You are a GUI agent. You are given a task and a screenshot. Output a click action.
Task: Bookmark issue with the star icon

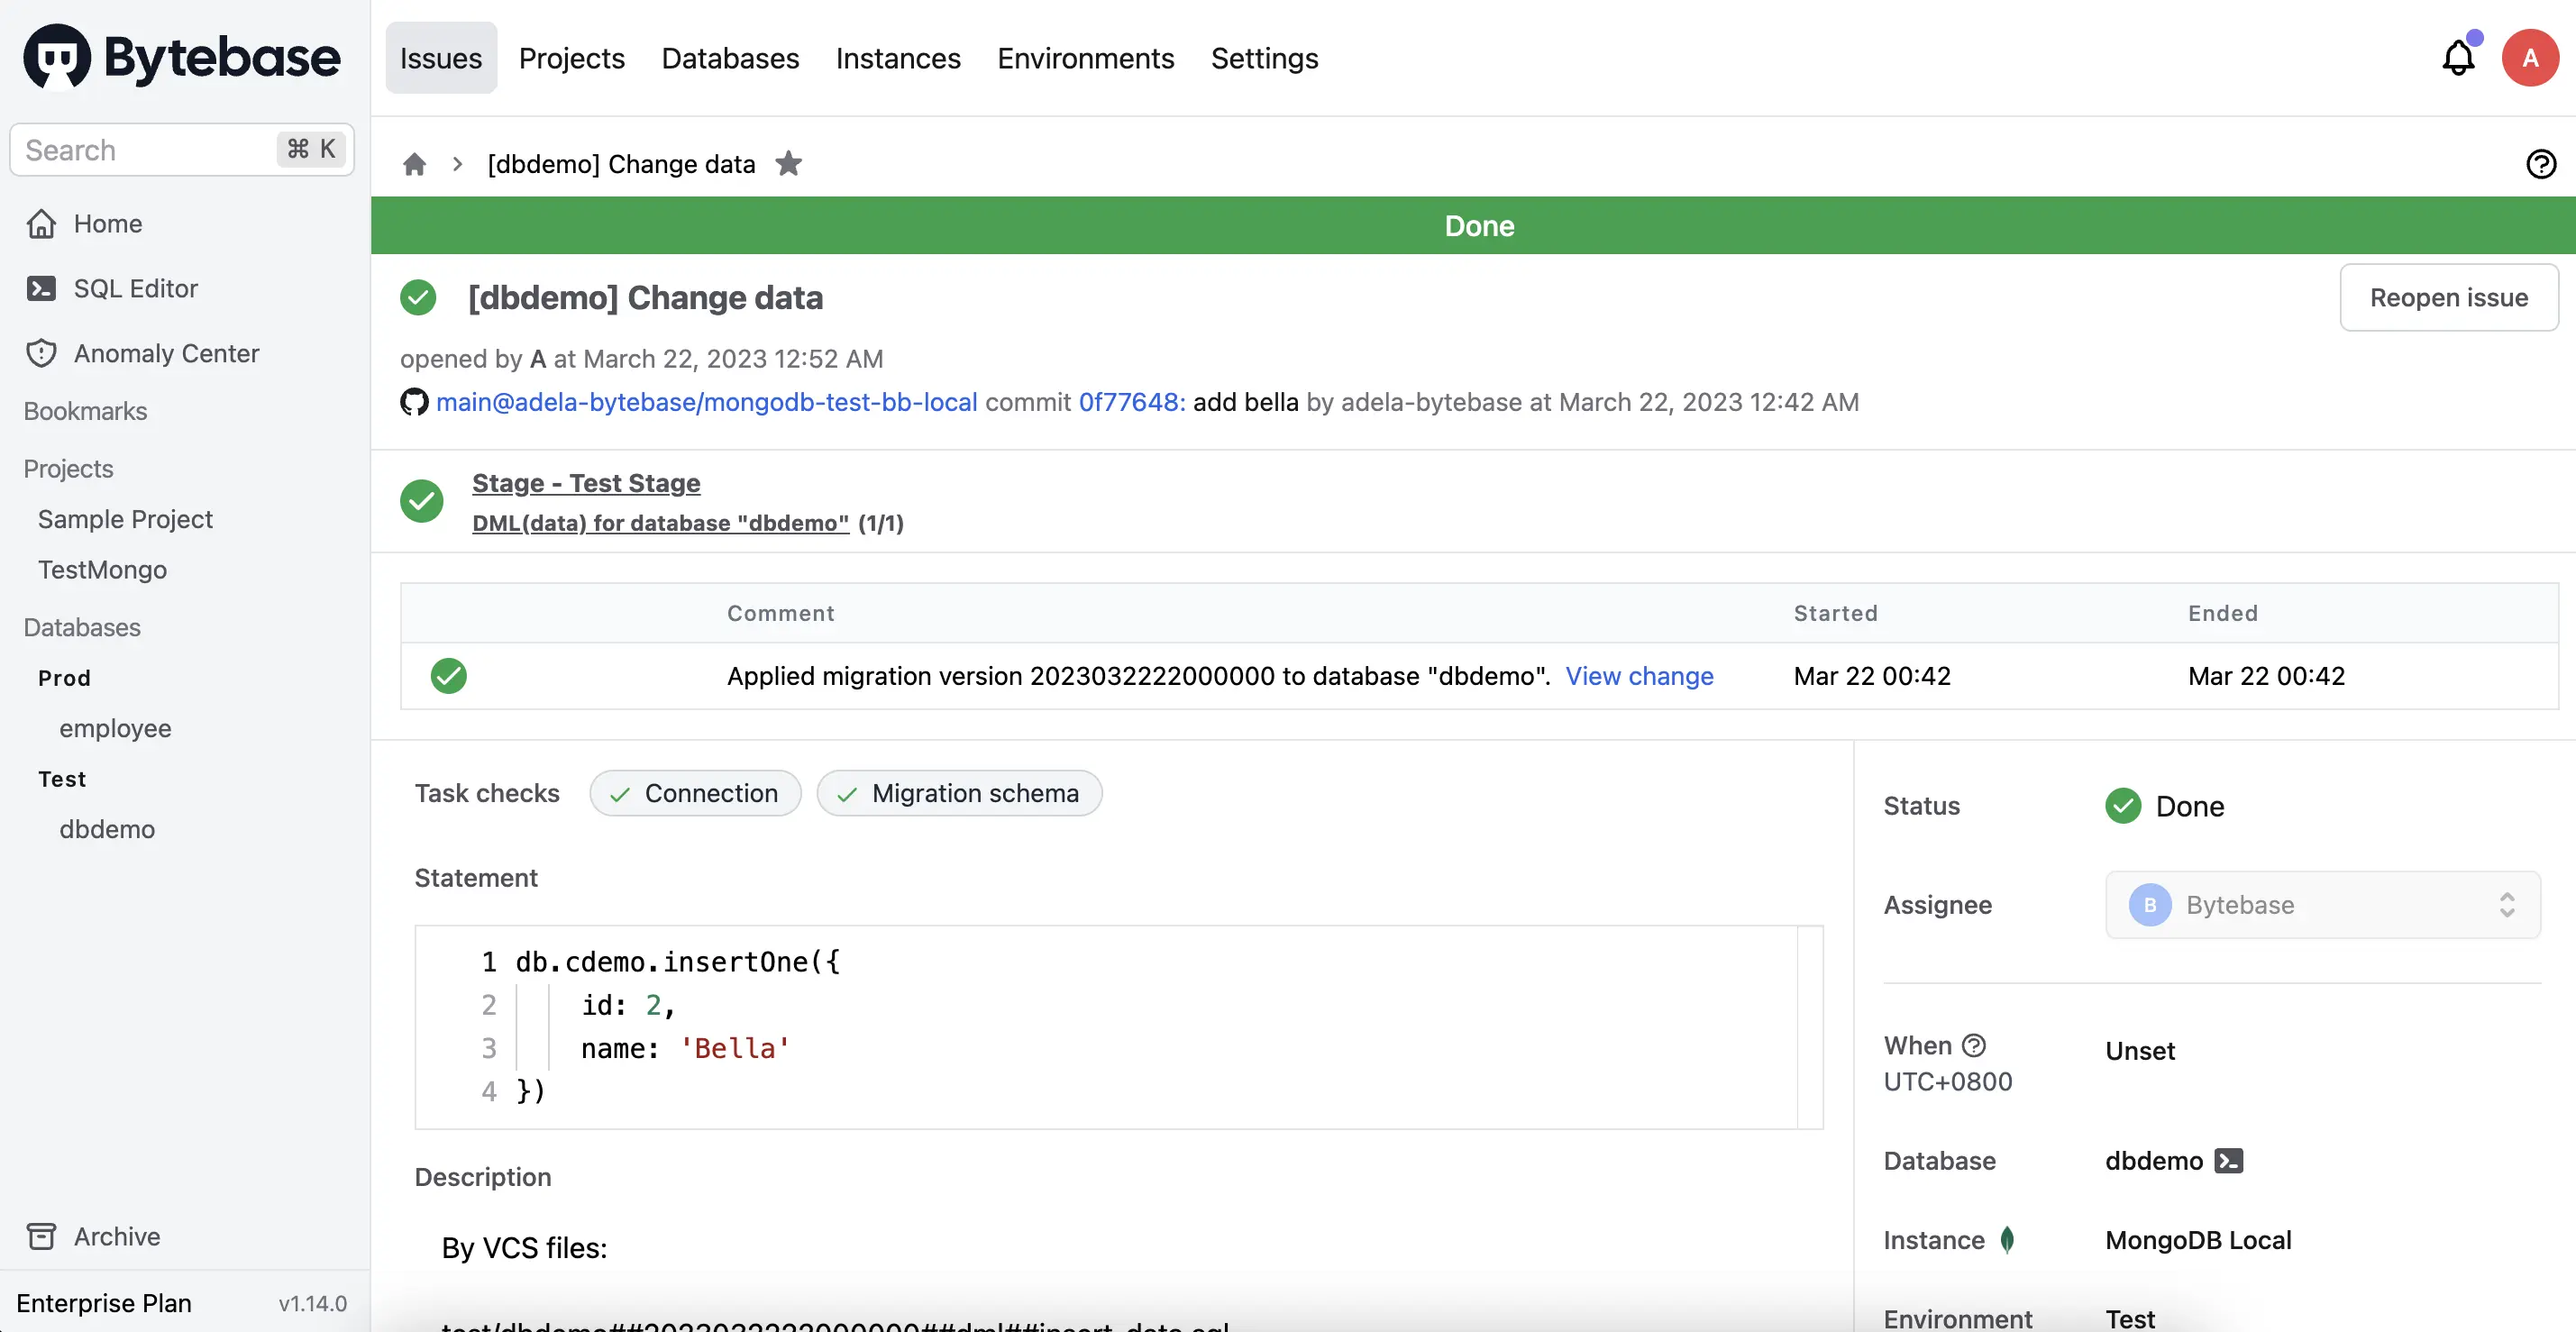pyautogui.click(x=788, y=163)
